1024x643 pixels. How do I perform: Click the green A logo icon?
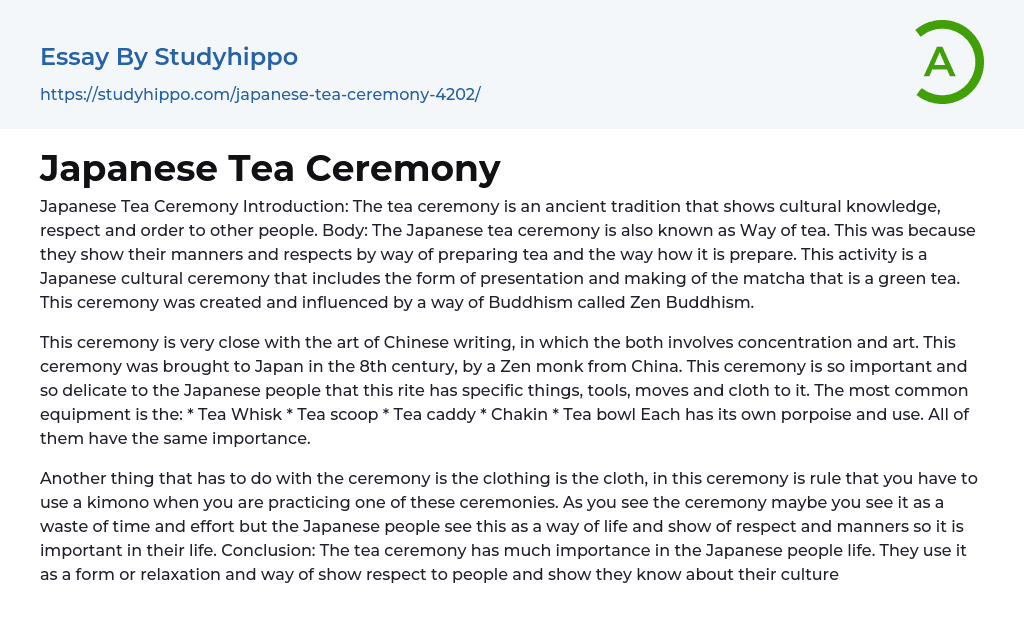948,62
